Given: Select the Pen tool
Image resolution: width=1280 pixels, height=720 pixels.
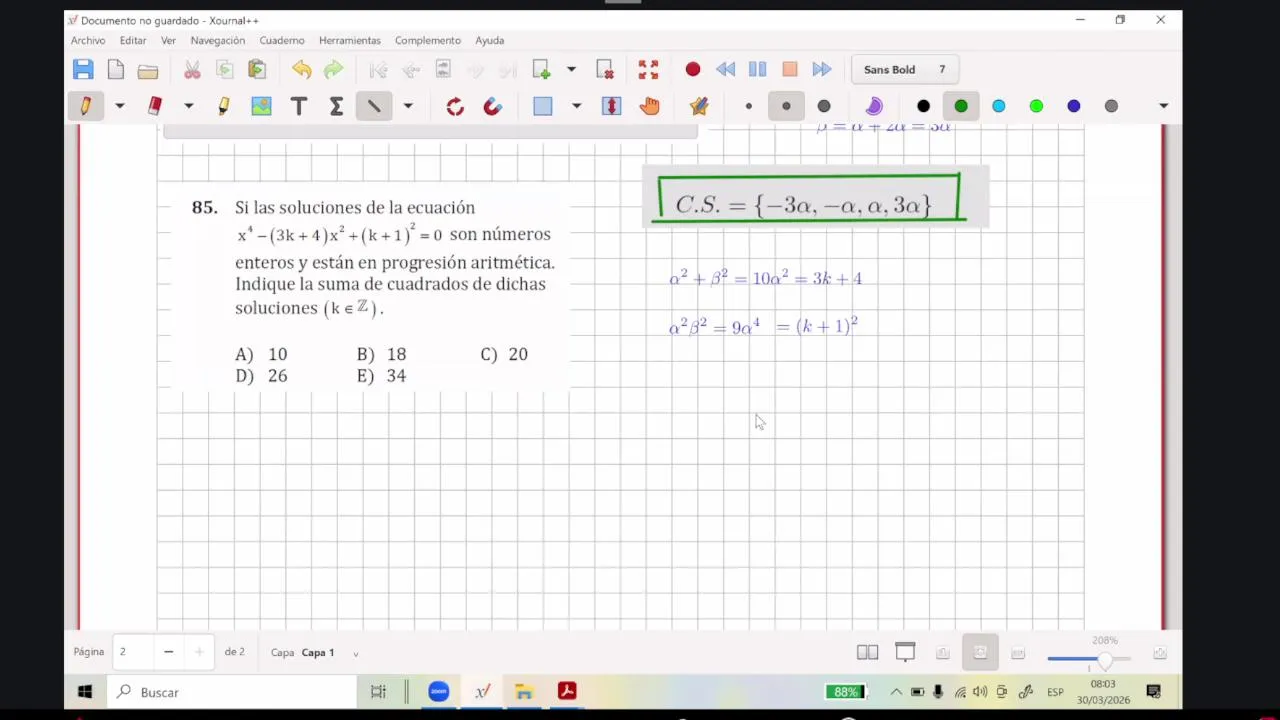Looking at the screenshot, I should [85, 106].
